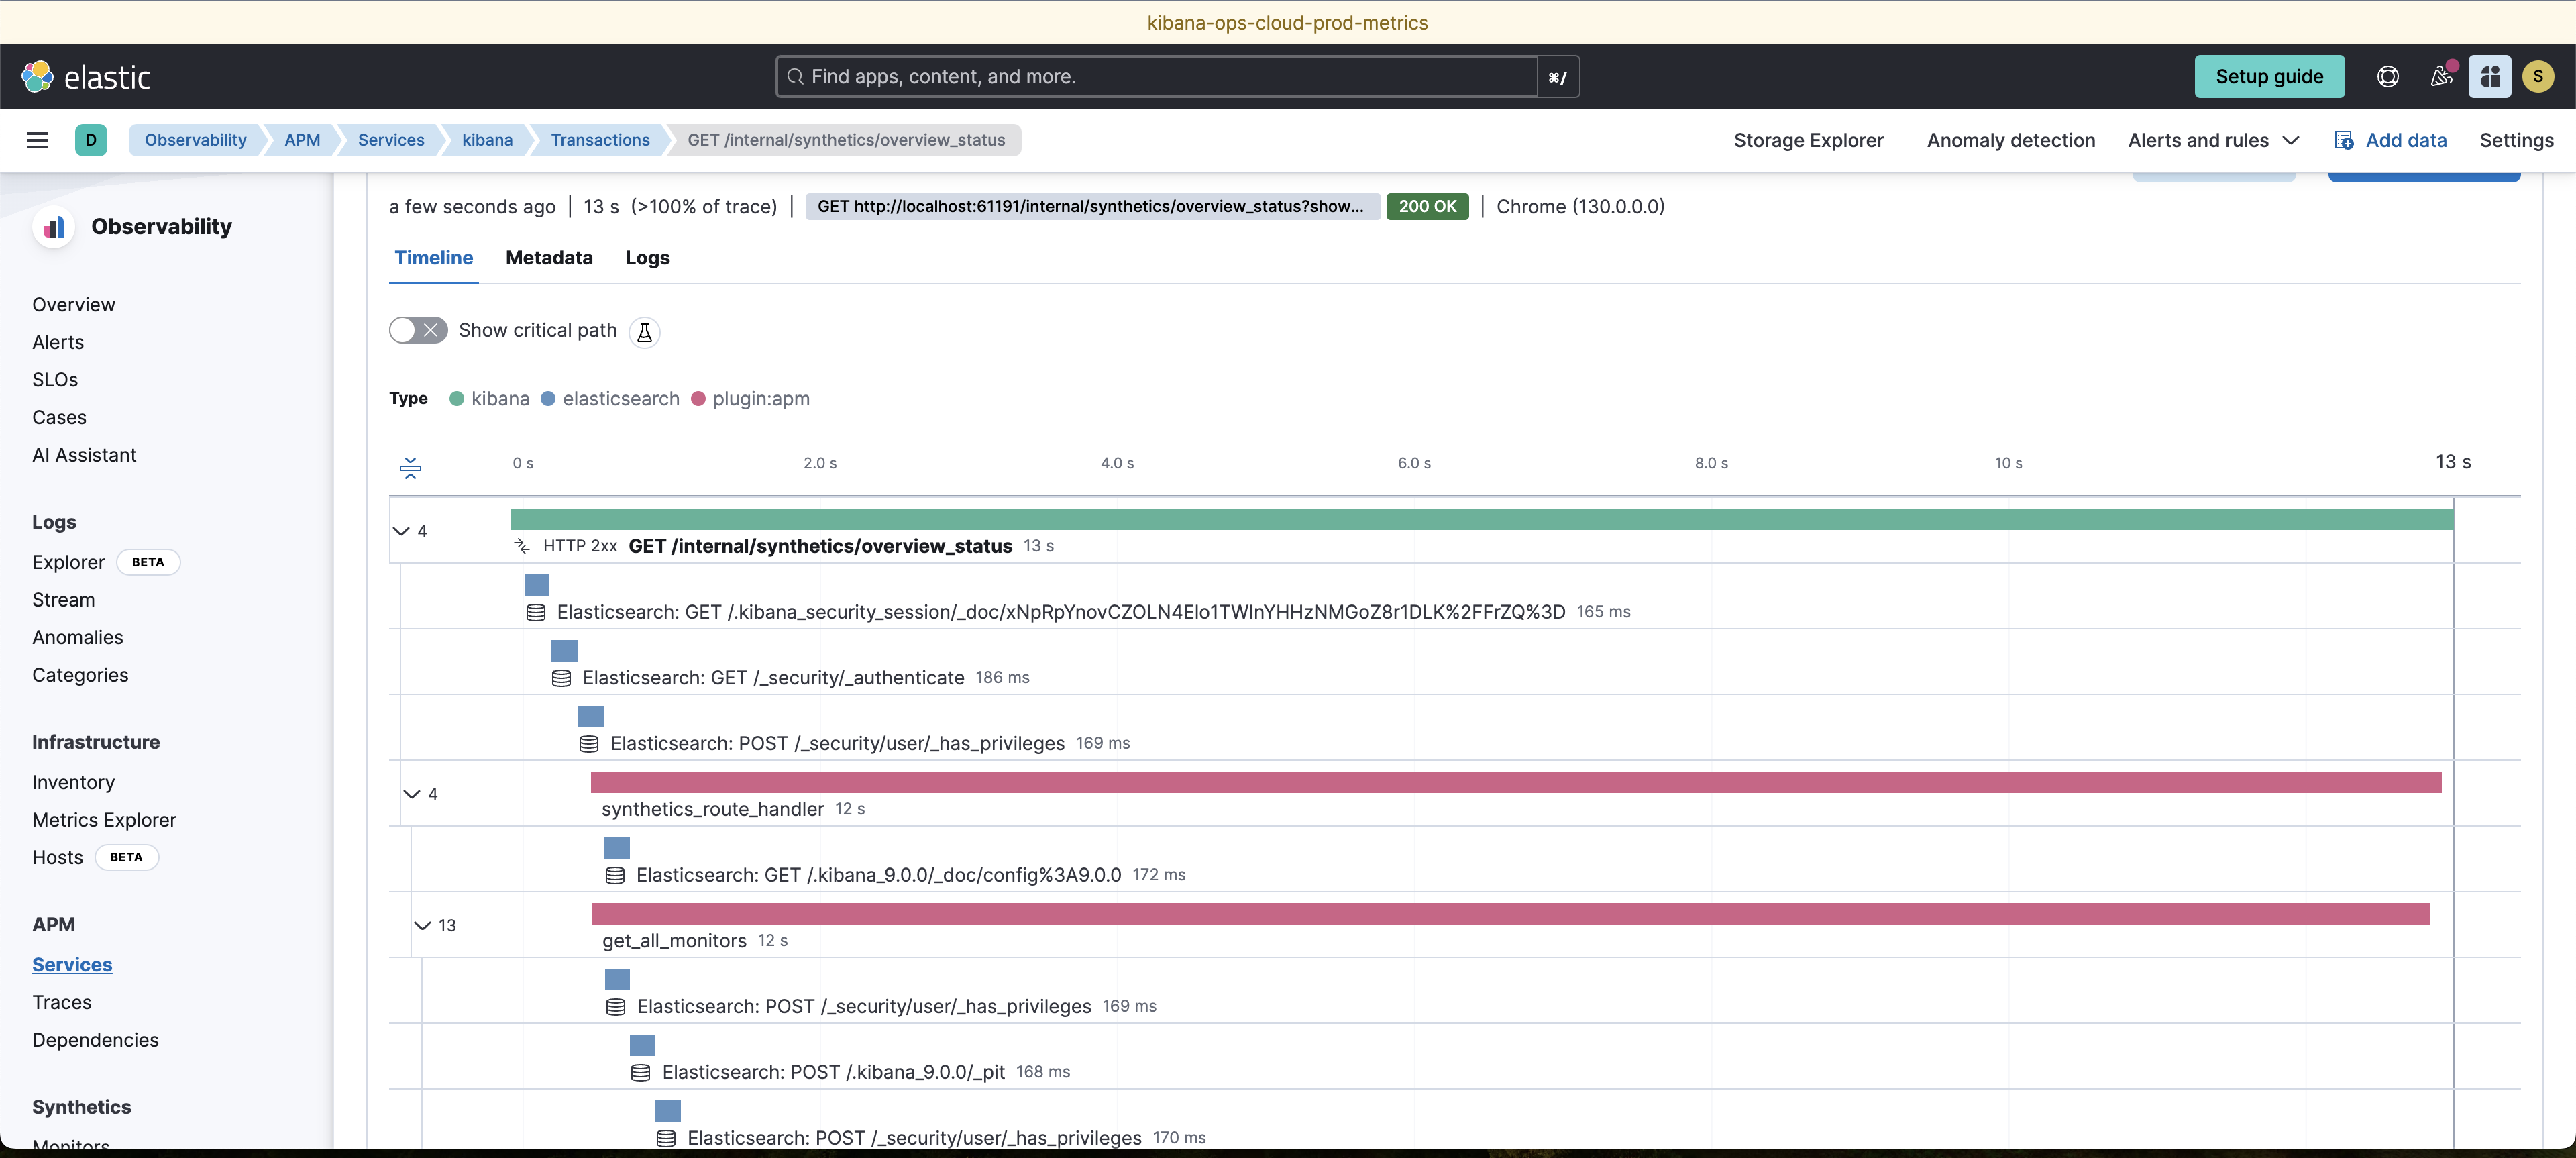Image resolution: width=2576 pixels, height=1158 pixels.
Task: Open the help menu lifebuoy icon
Action: (2387, 77)
